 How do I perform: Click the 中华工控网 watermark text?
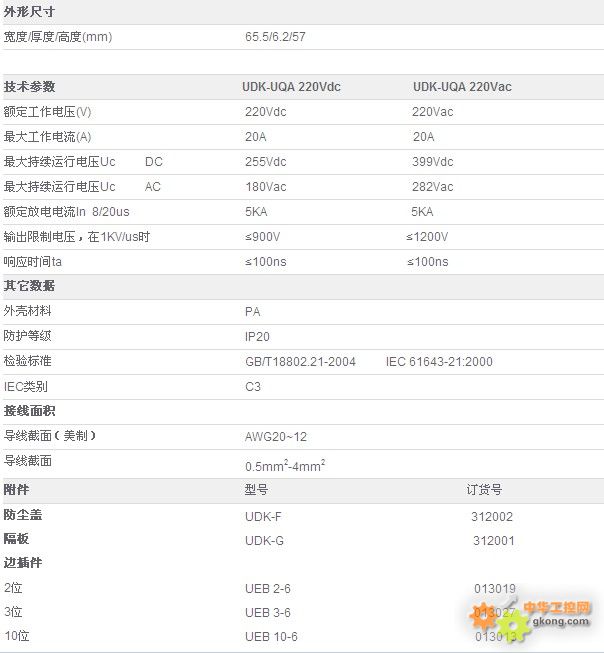pos(558,607)
